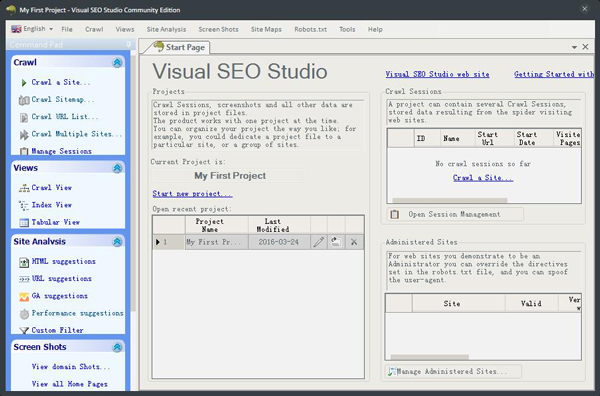This screenshot has height=396, width=600.
Task: Open the Crawl menu
Action: (x=94, y=29)
